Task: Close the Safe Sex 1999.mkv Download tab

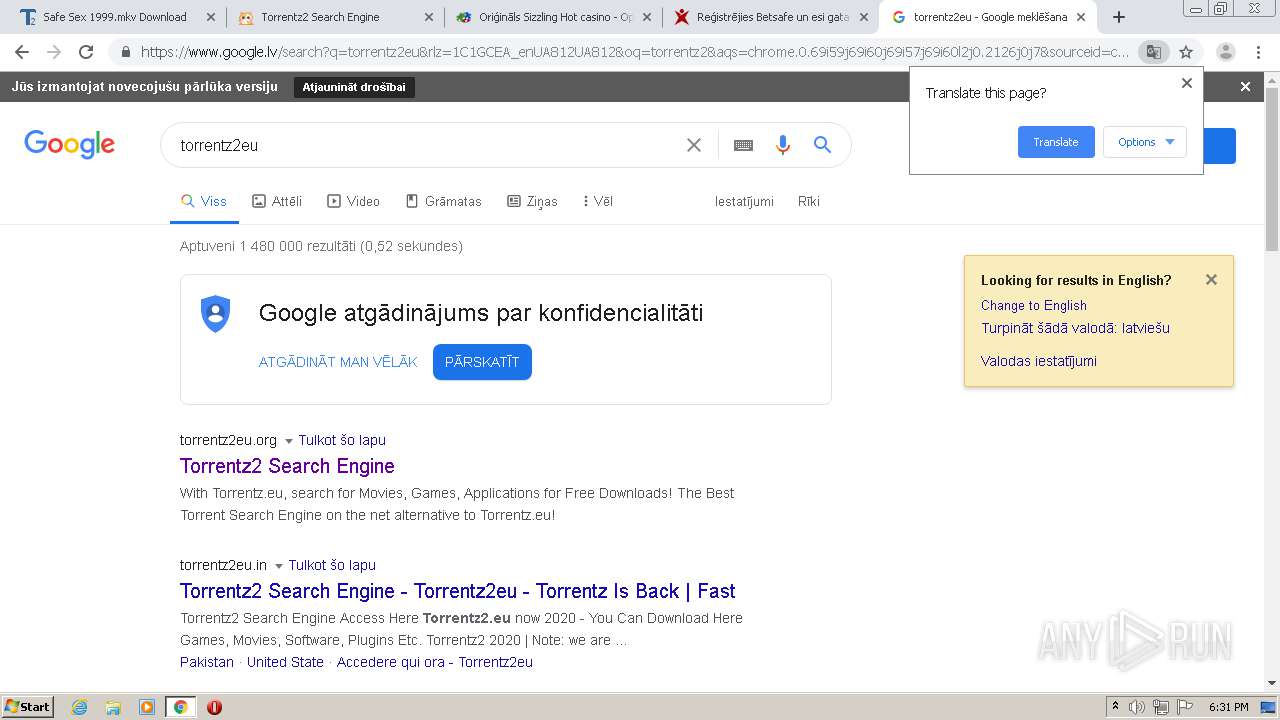Action: pos(210,17)
